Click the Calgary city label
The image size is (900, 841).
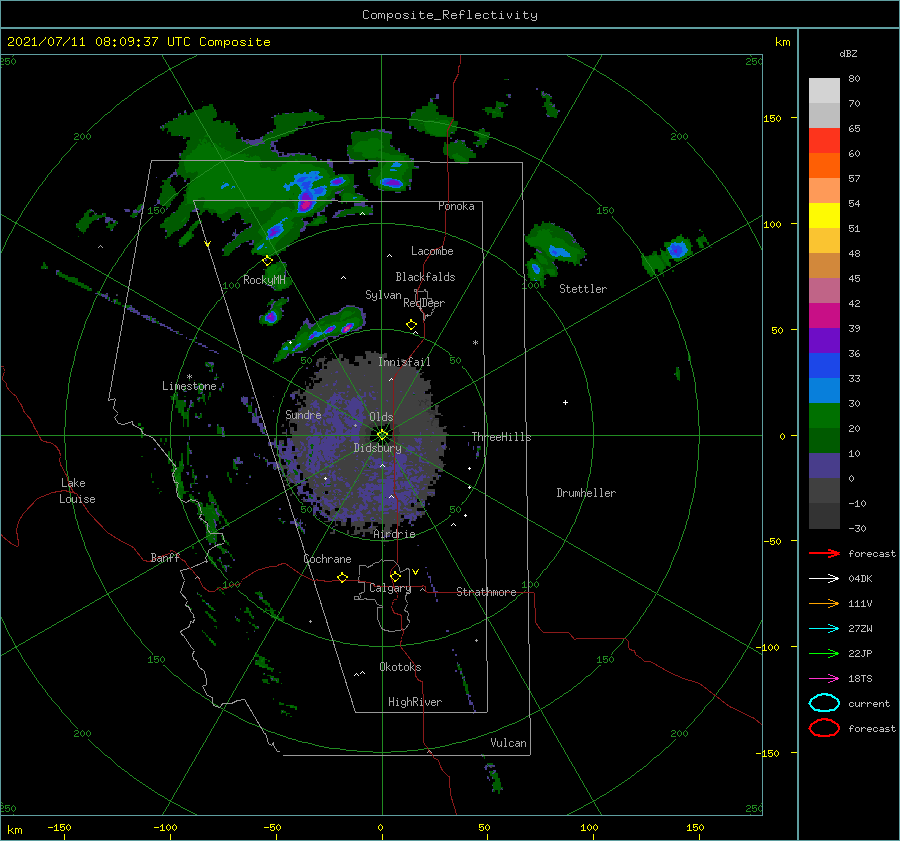(x=390, y=588)
